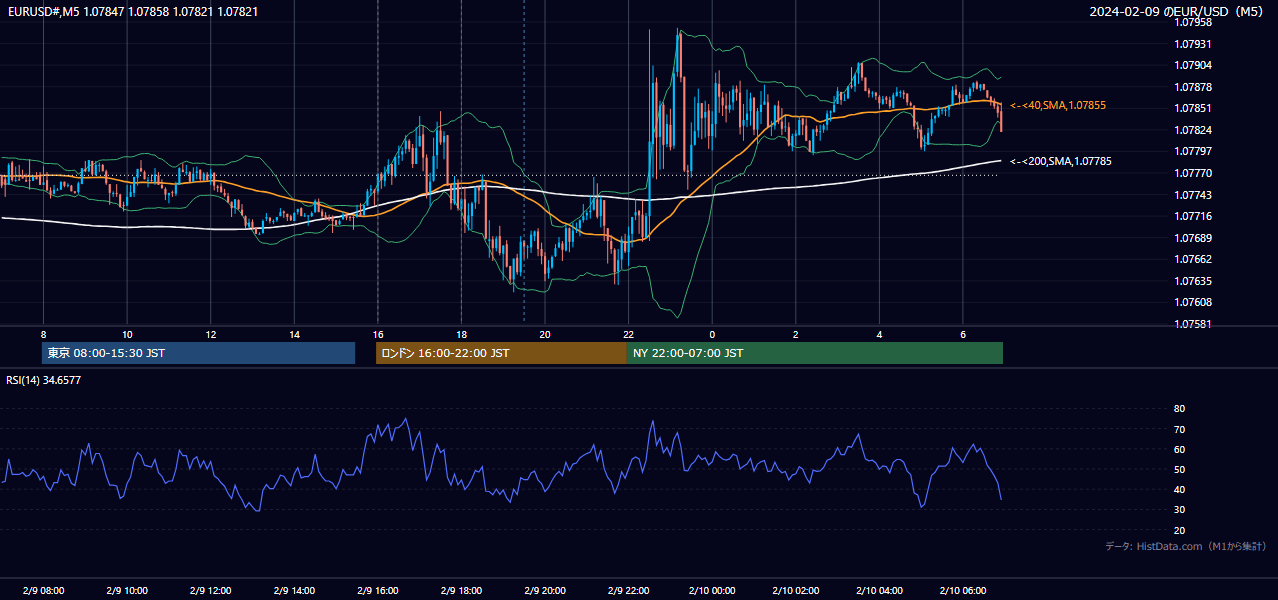Select the 東京 08:00-15:30 JST session bar
Image resolution: width=1278 pixels, height=600 pixels.
198,353
